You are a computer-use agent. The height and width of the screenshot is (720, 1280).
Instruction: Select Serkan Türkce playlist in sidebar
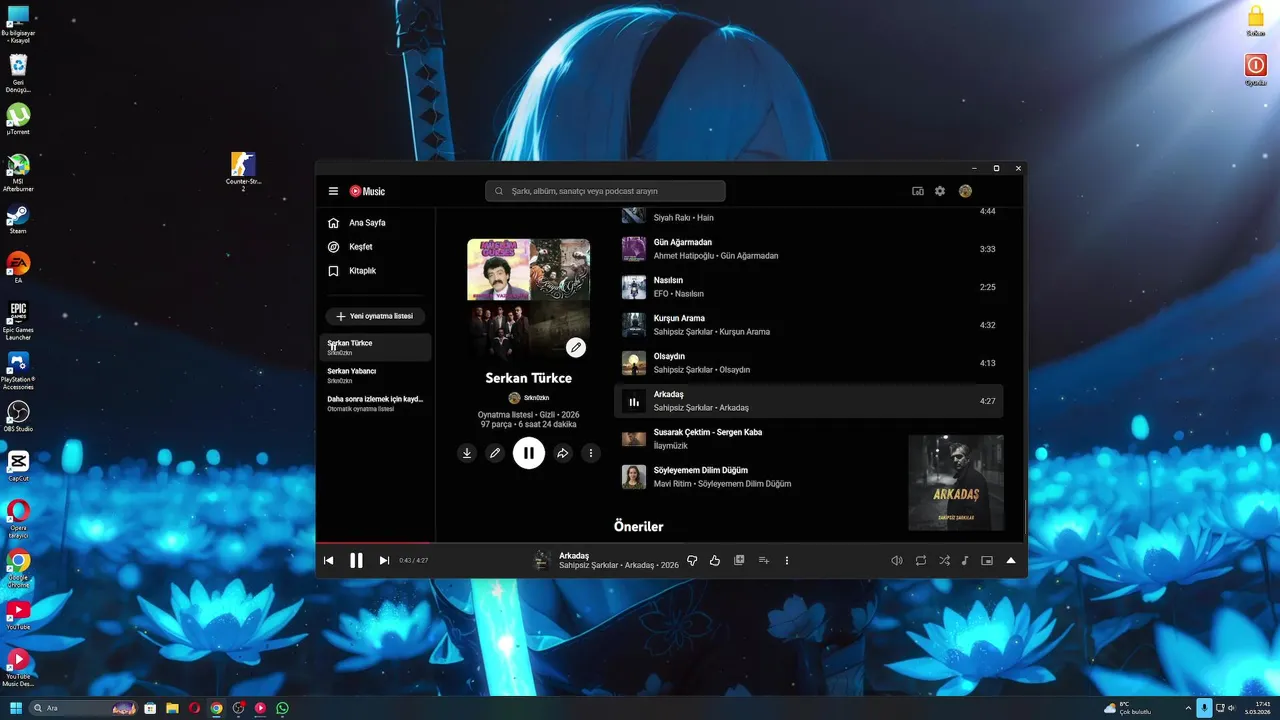(x=376, y=347)
